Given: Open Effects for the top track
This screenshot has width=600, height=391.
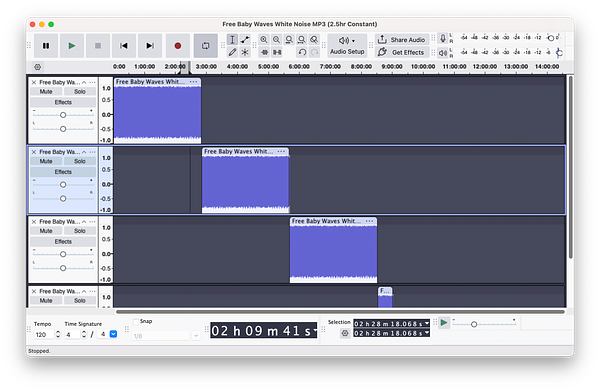Looking at the screenshot, I should pyautogui.click(x=63, y=103).
